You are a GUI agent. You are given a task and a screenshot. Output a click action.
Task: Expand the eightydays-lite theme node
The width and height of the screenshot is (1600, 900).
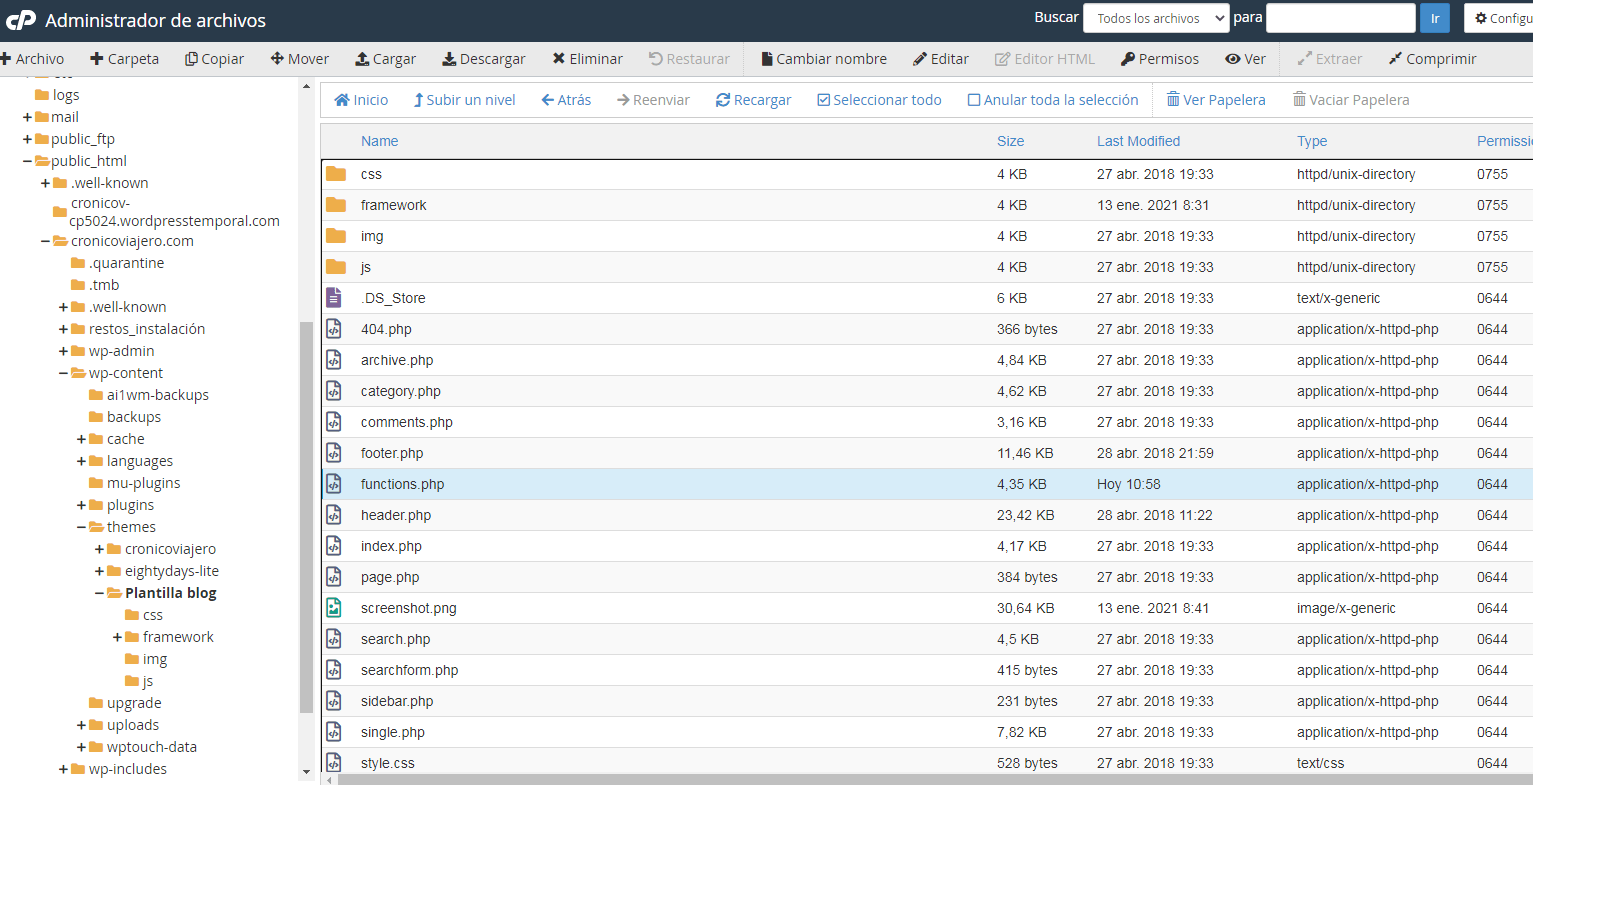[99, 571]
